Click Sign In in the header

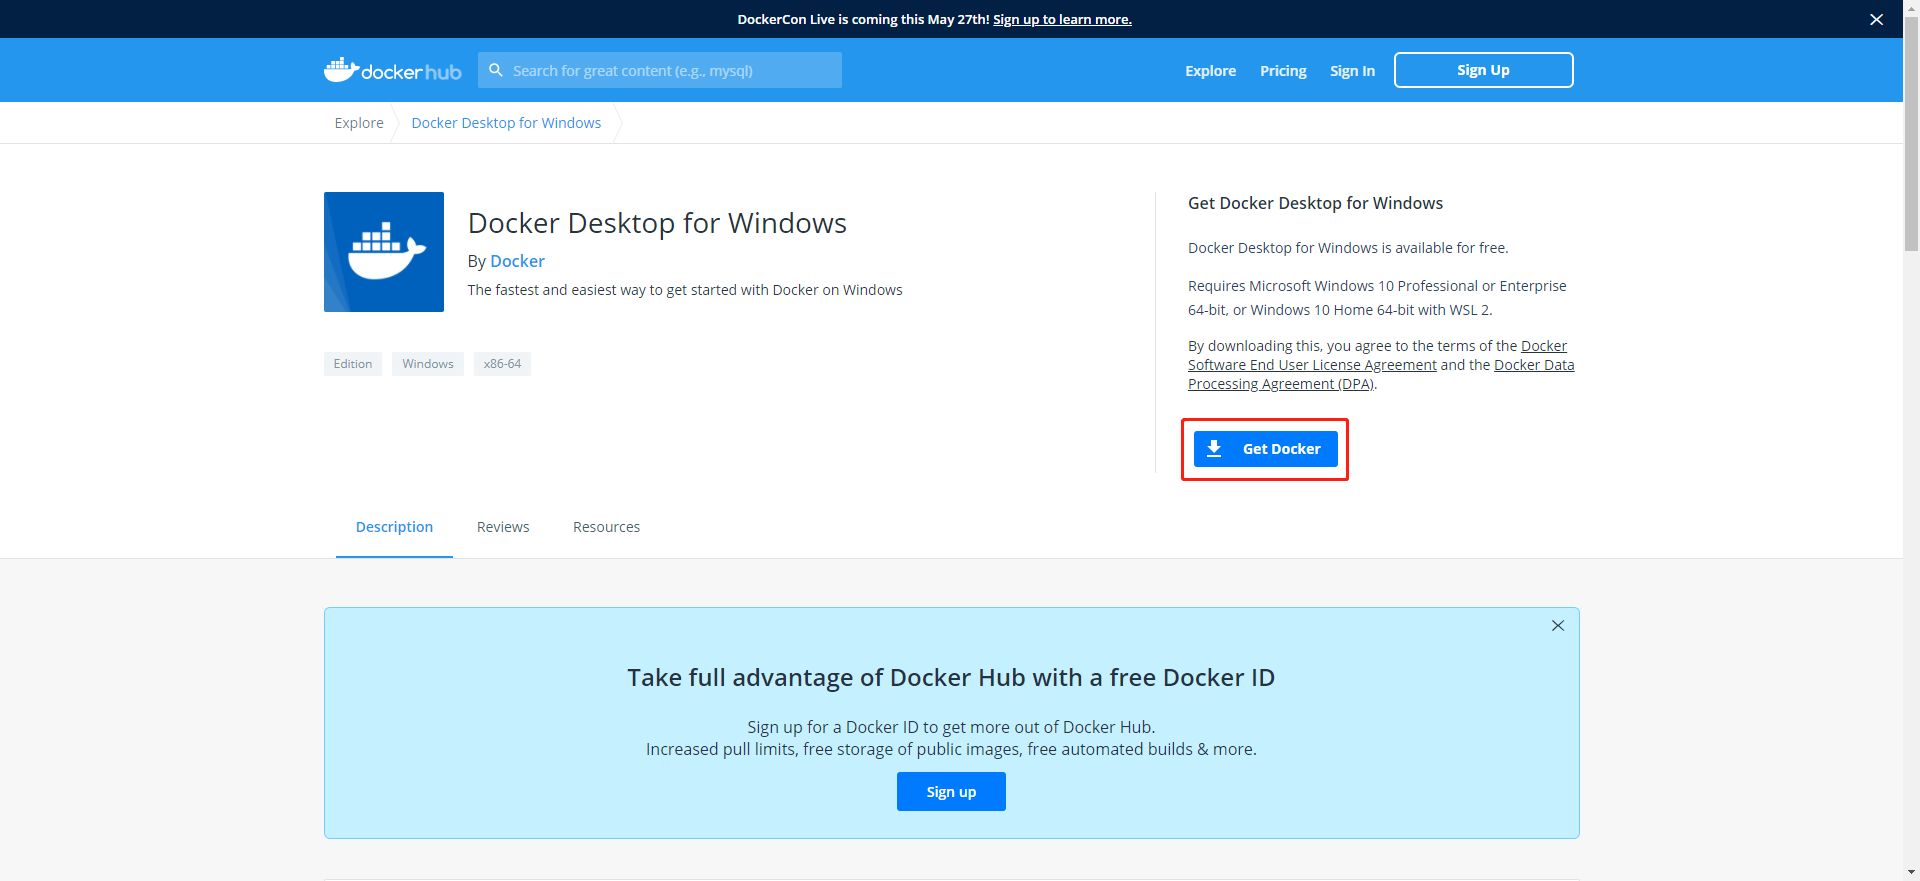click(x=1352, y=70)
